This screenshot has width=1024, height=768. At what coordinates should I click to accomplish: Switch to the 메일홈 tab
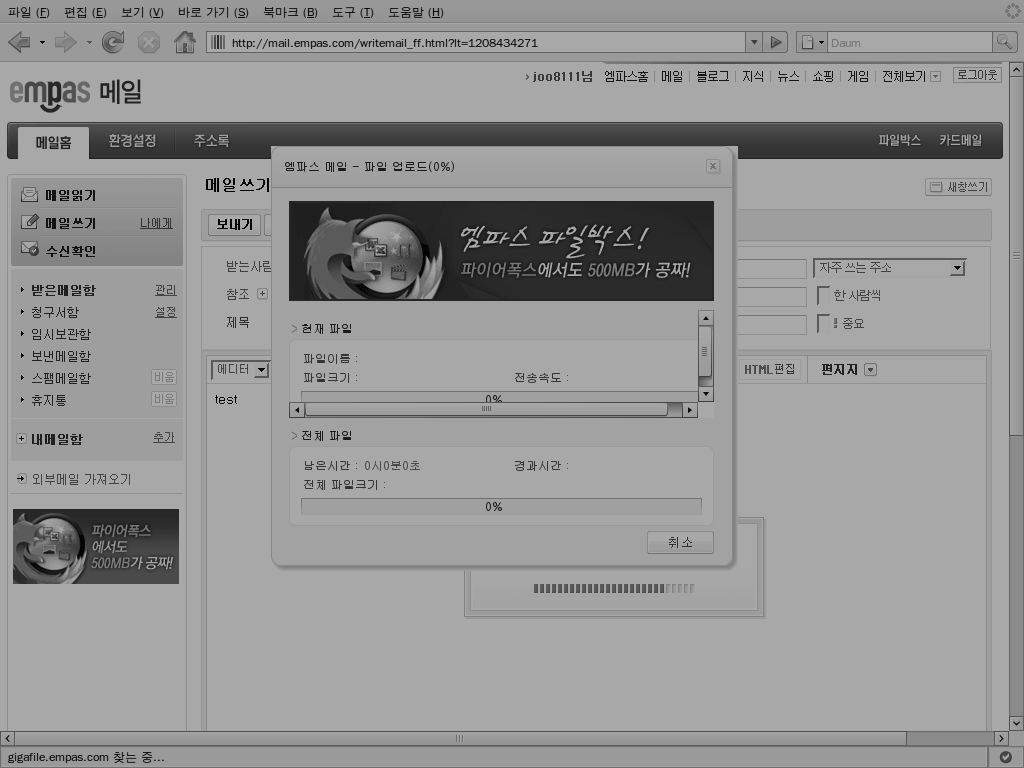click(x=53, y=142)
